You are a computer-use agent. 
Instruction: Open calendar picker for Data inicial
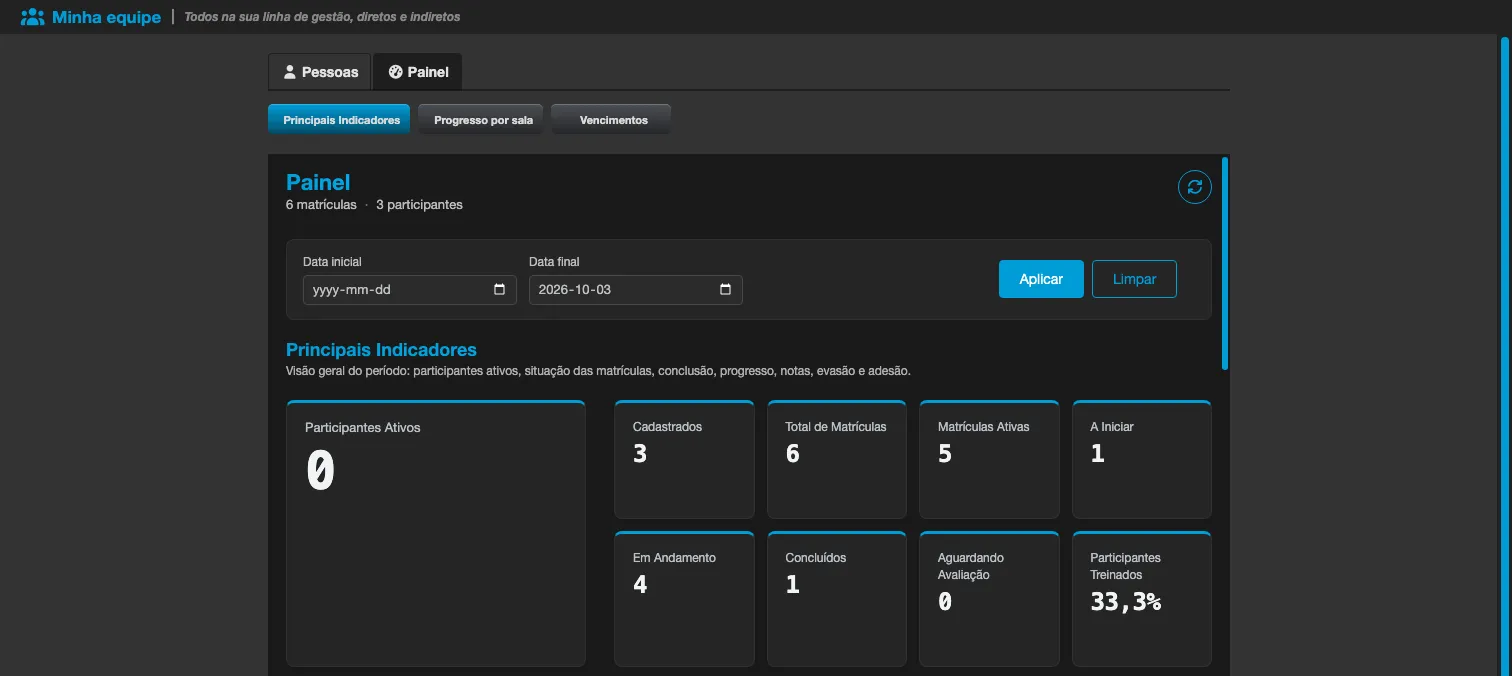coord(499,290)
